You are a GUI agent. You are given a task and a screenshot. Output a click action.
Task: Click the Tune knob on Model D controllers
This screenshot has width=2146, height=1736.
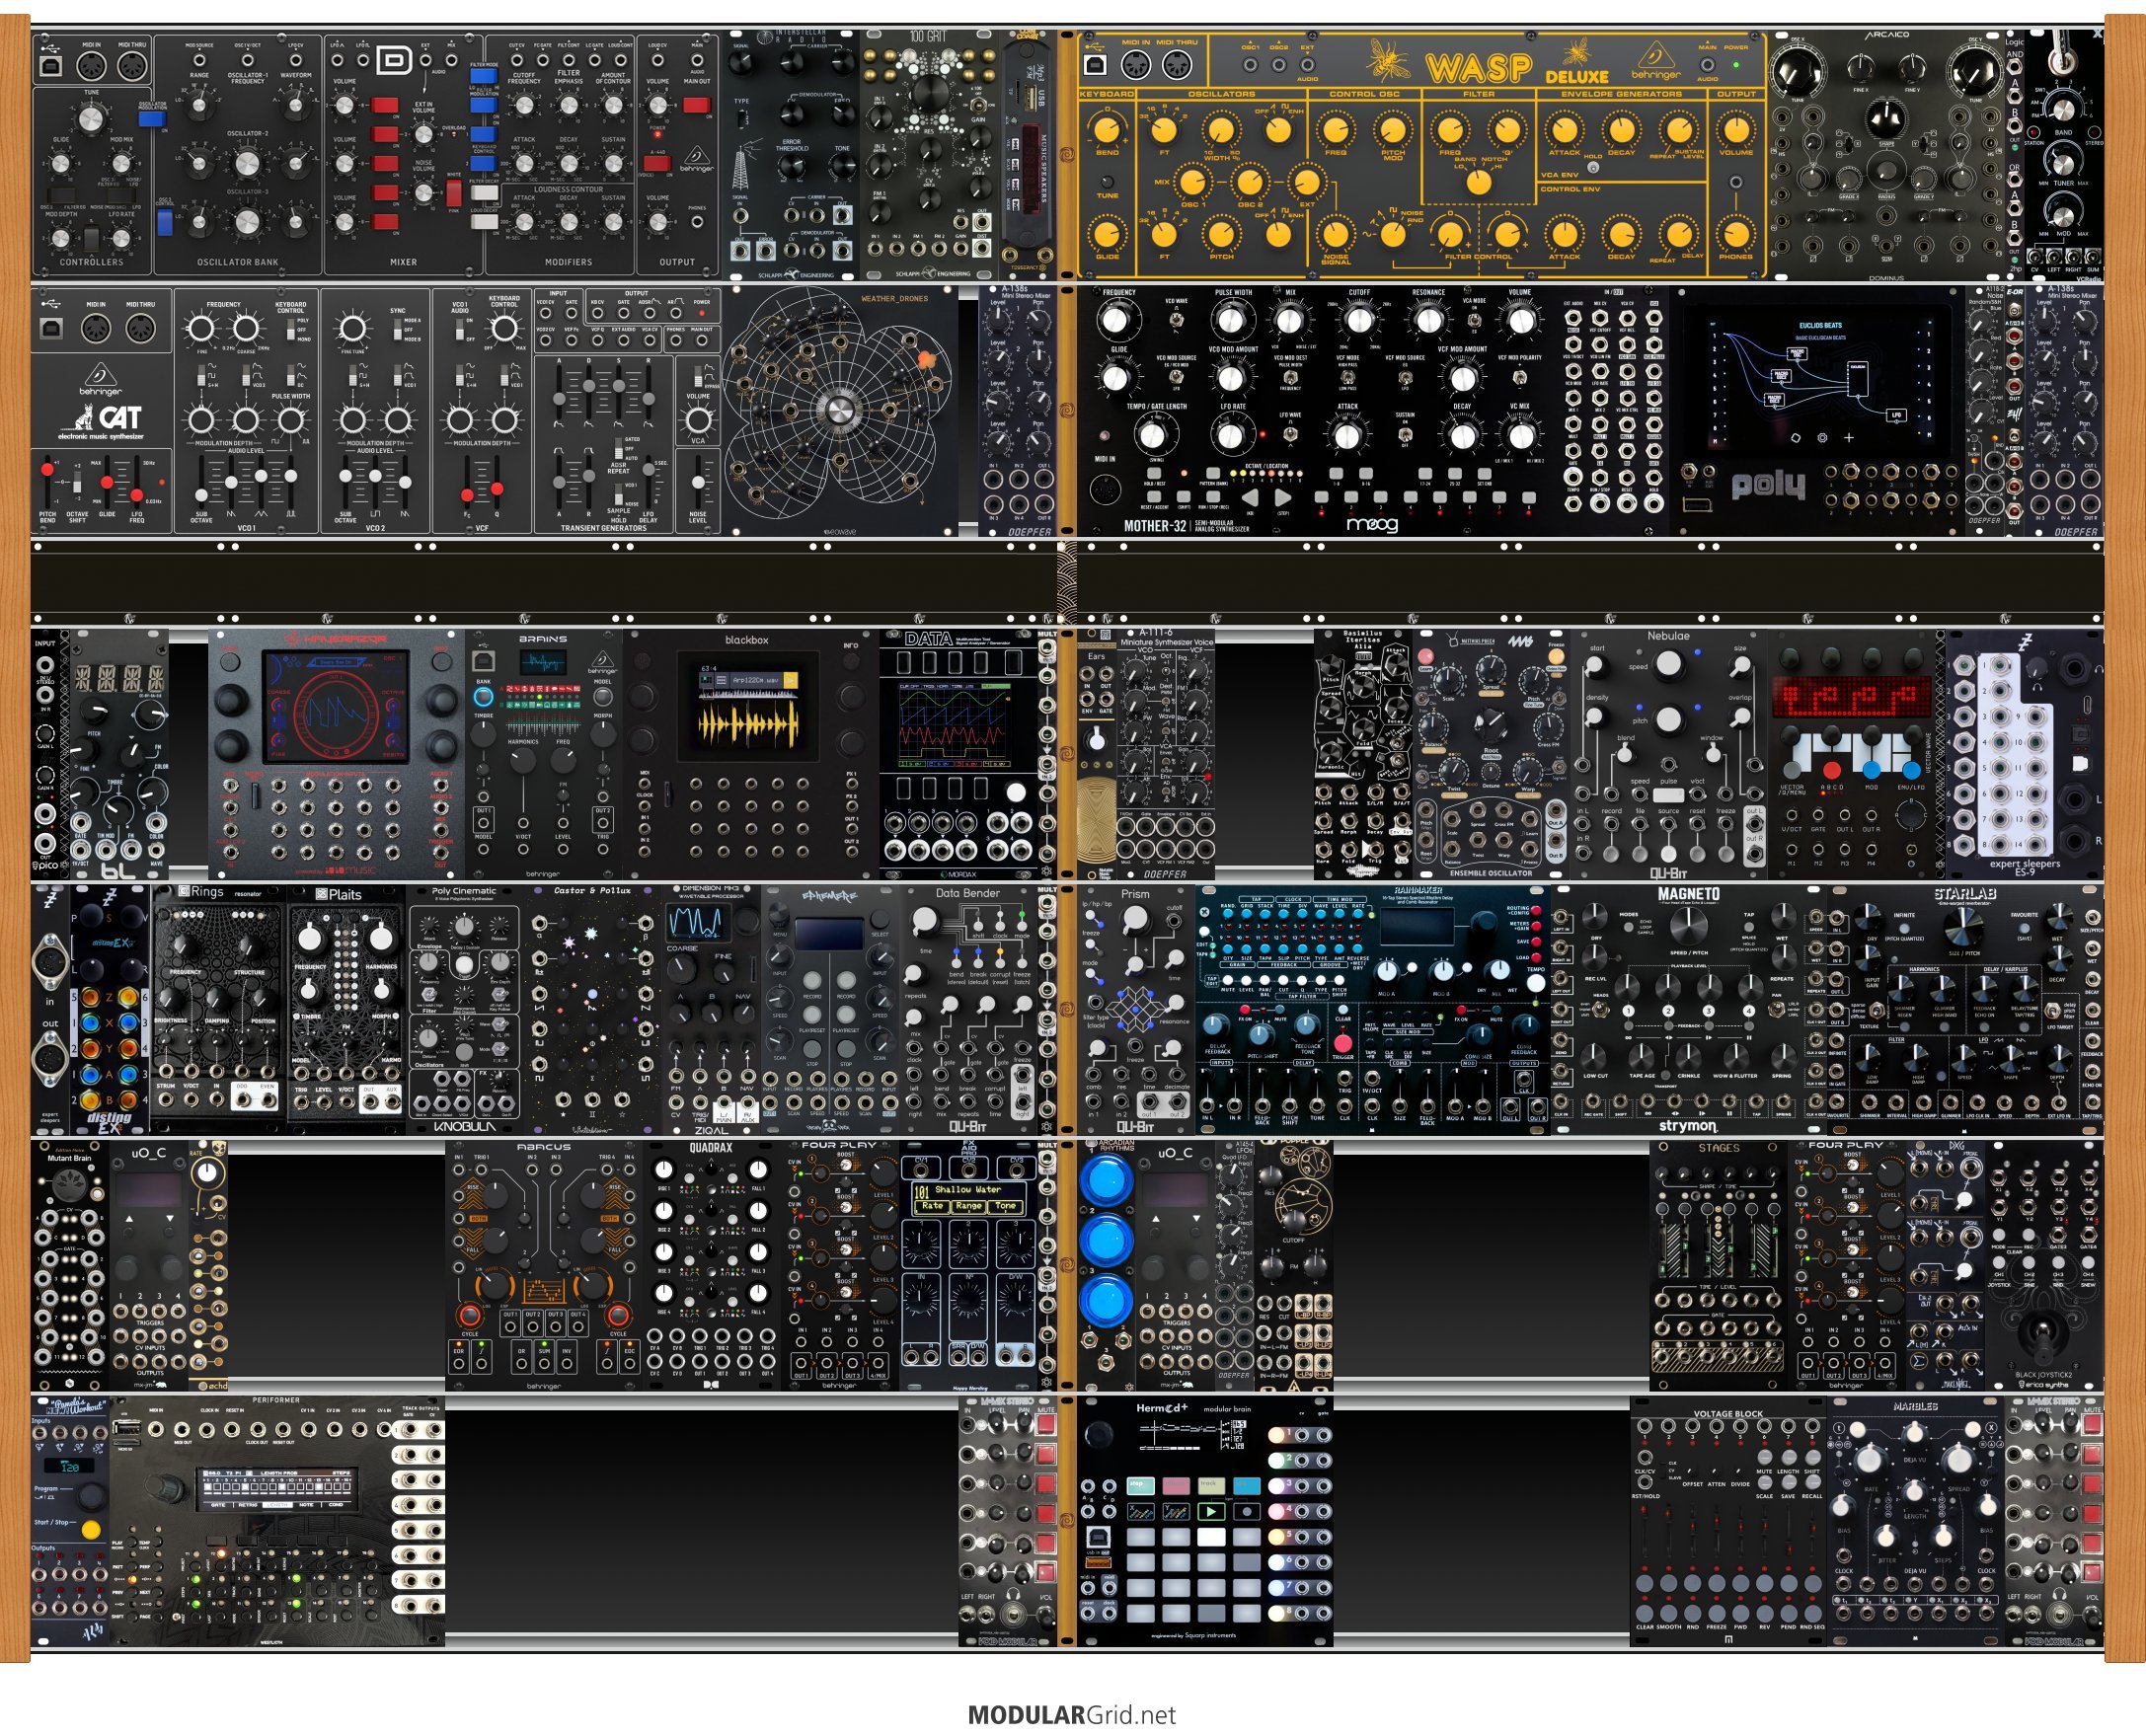coord(91,119)
